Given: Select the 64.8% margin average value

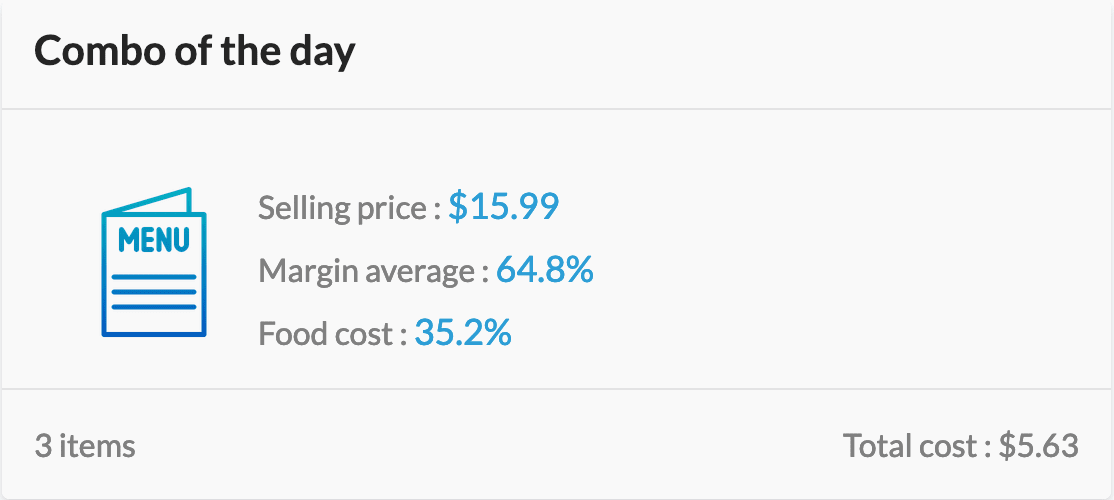Looking at the screenshot, I should (x=544, y=269).
